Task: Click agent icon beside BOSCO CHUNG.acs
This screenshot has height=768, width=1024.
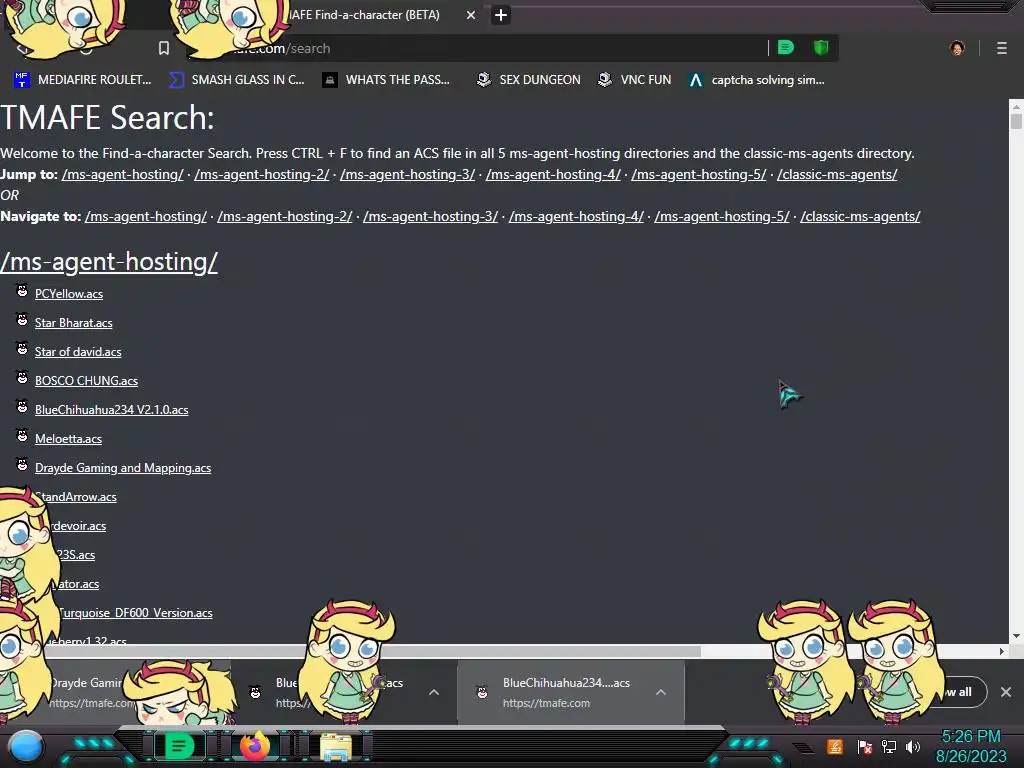Action: [x=22, y=377]
